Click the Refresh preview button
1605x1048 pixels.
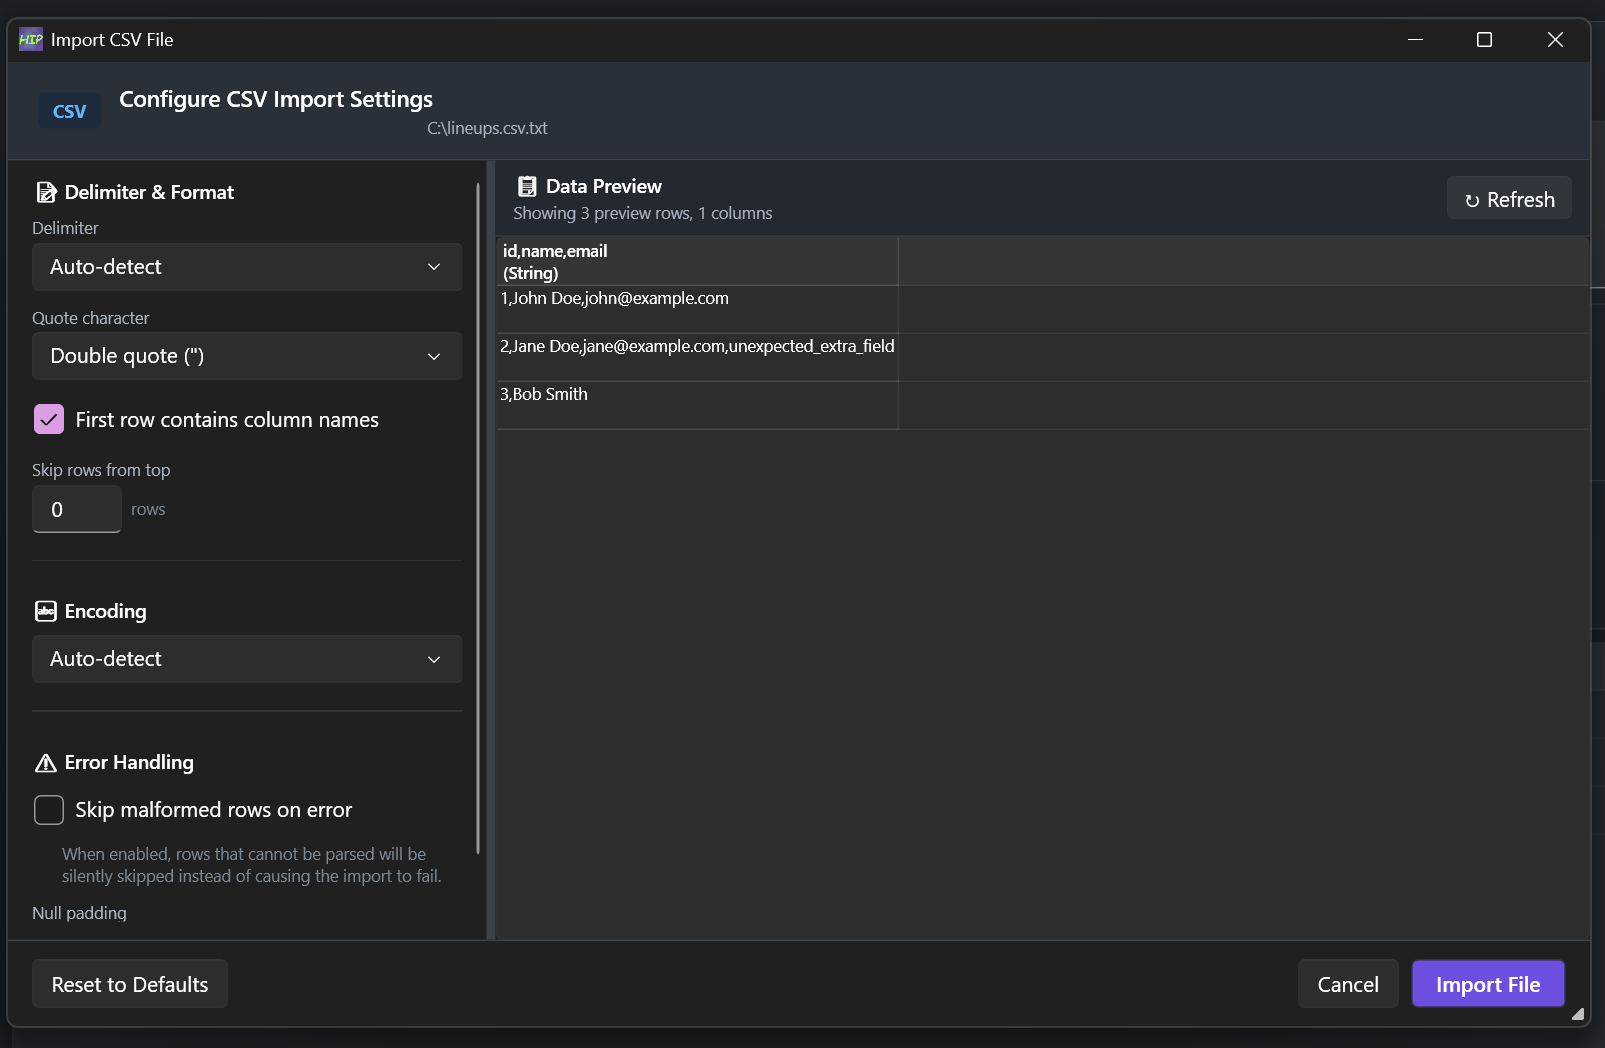point(1509,199)
